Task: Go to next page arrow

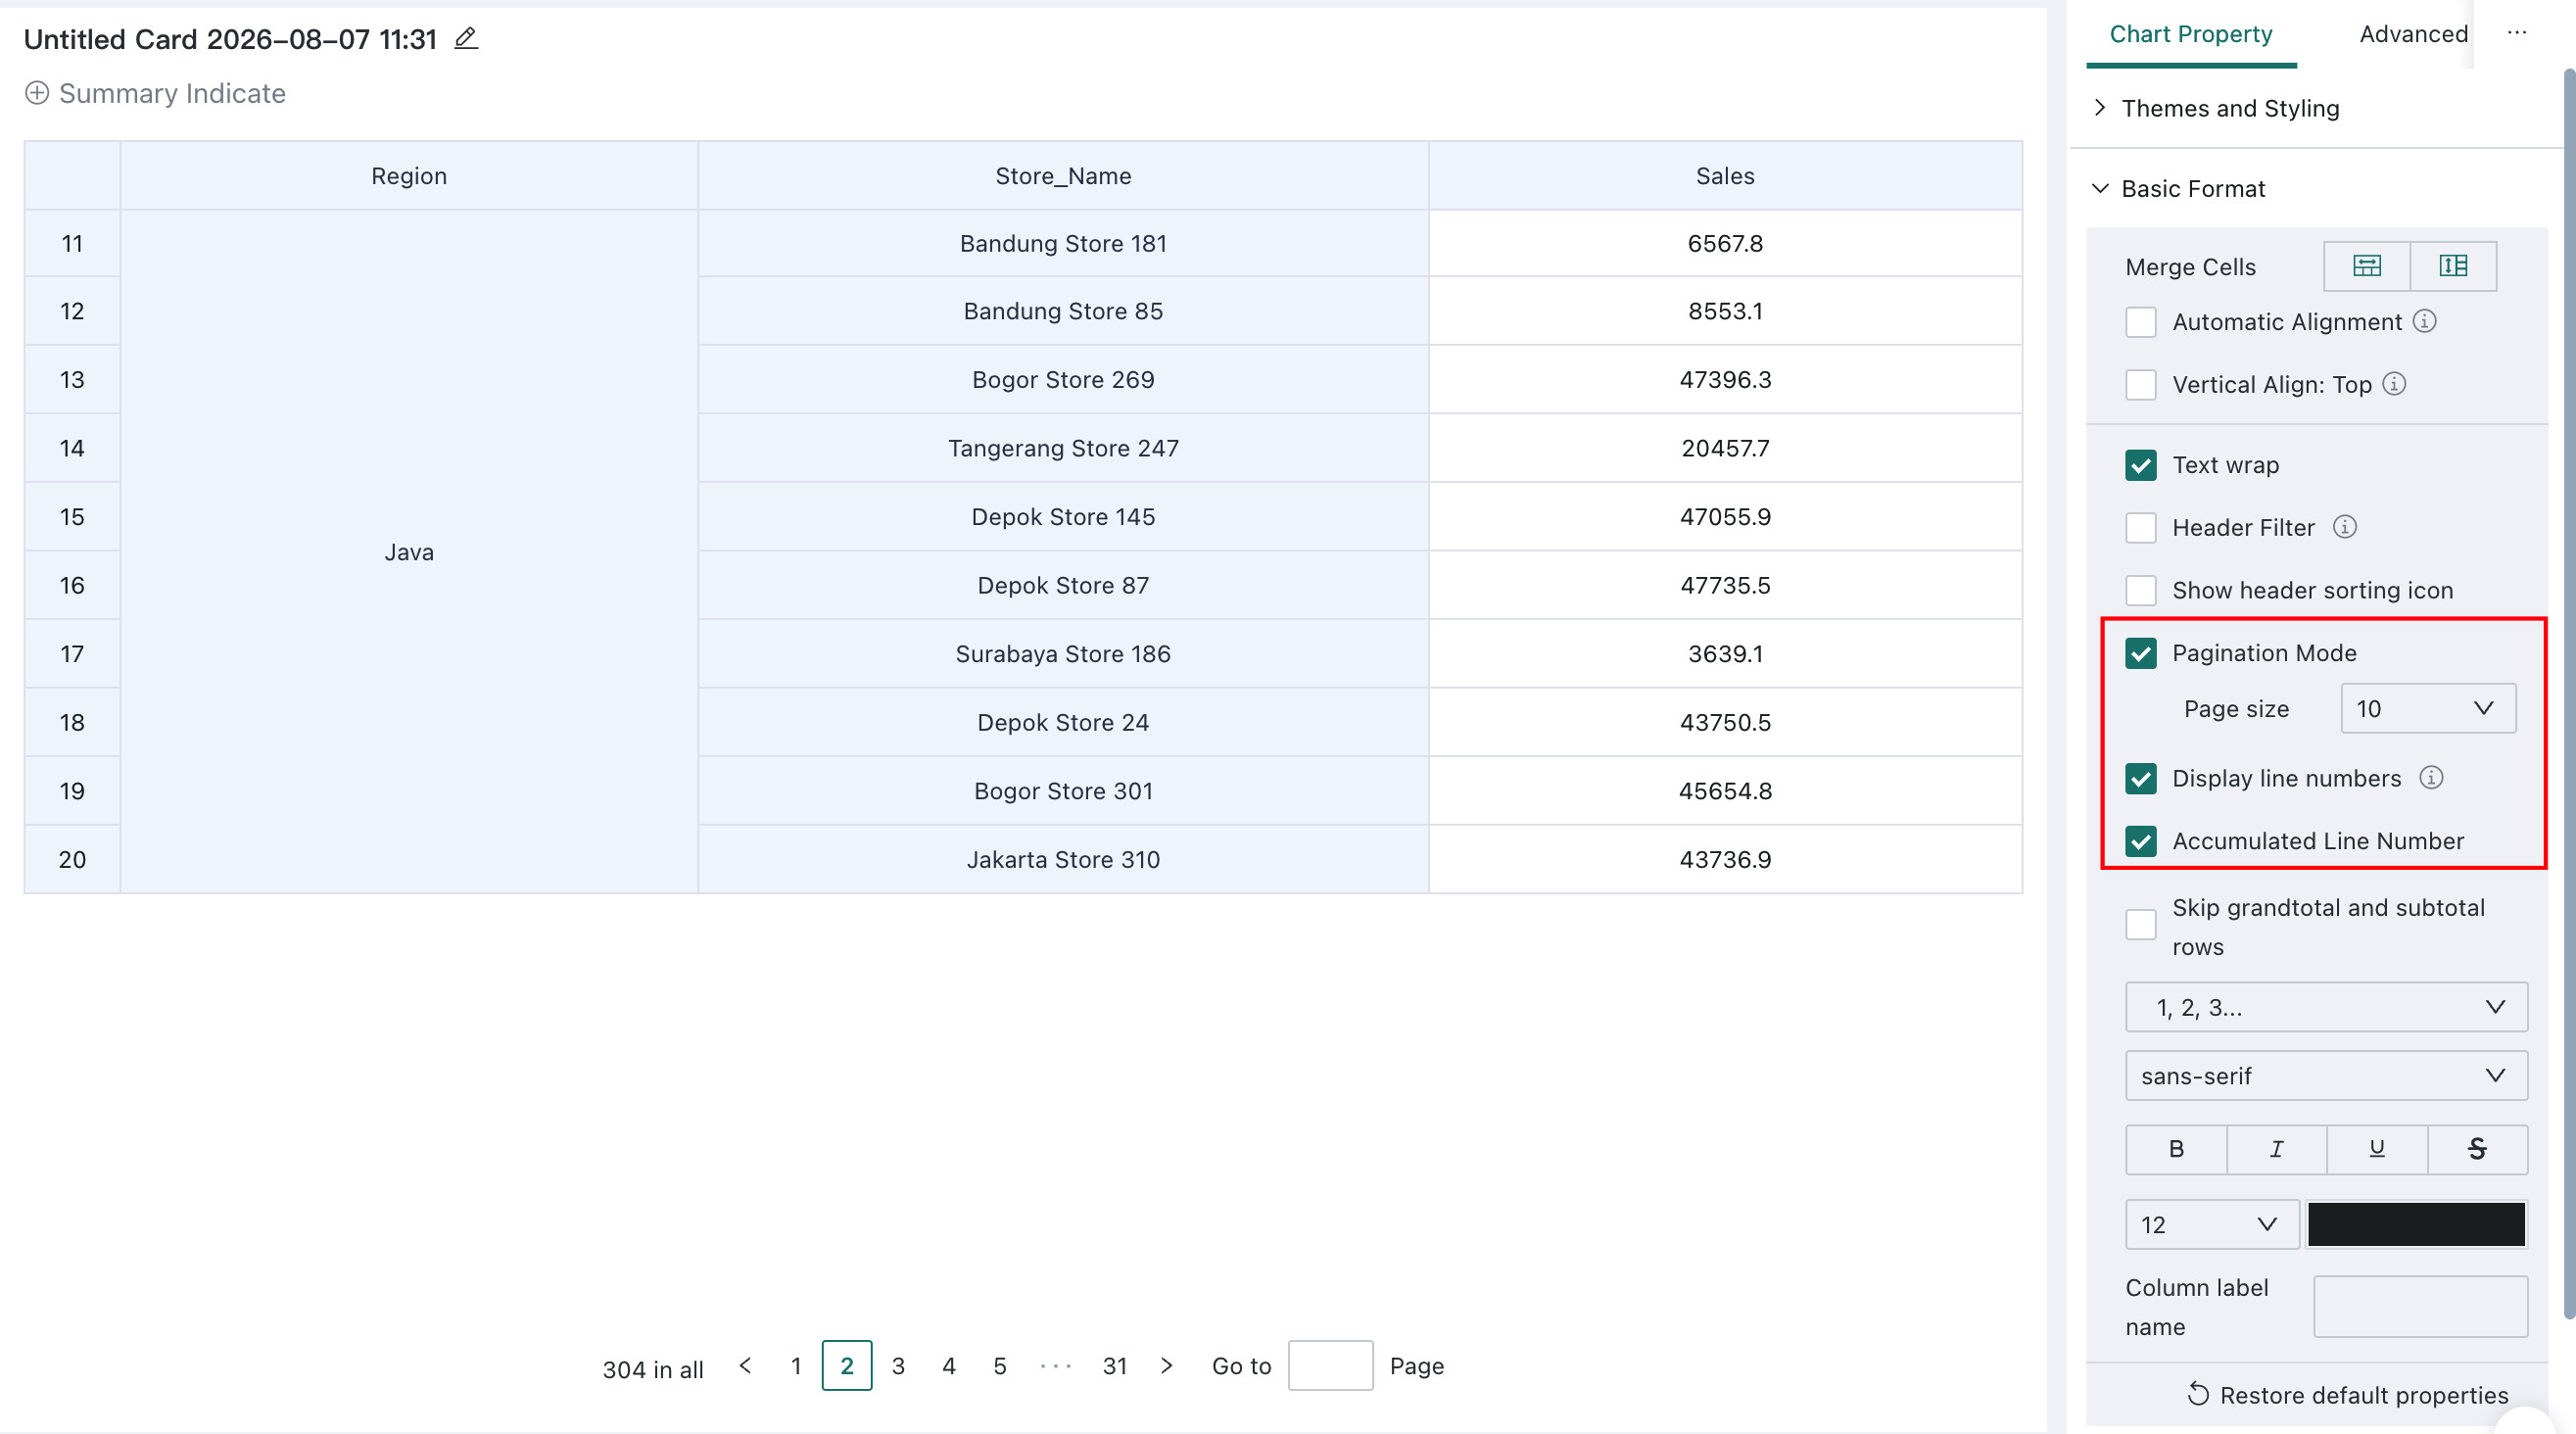Action: [1167, 1365]
